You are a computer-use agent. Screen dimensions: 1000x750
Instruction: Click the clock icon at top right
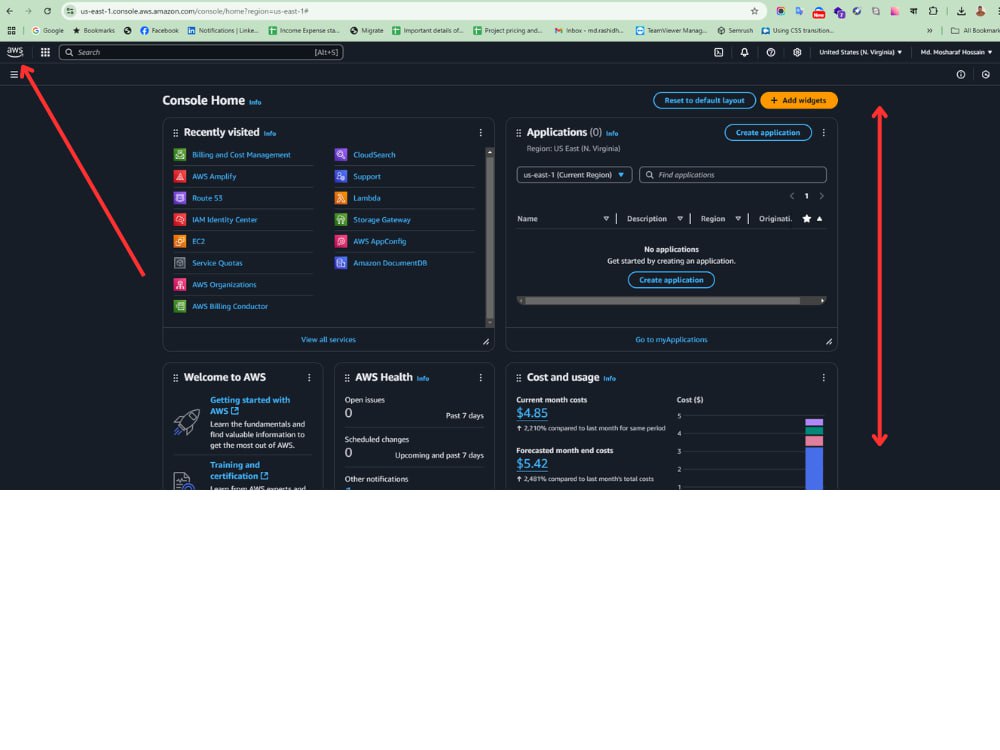point(986,75)
